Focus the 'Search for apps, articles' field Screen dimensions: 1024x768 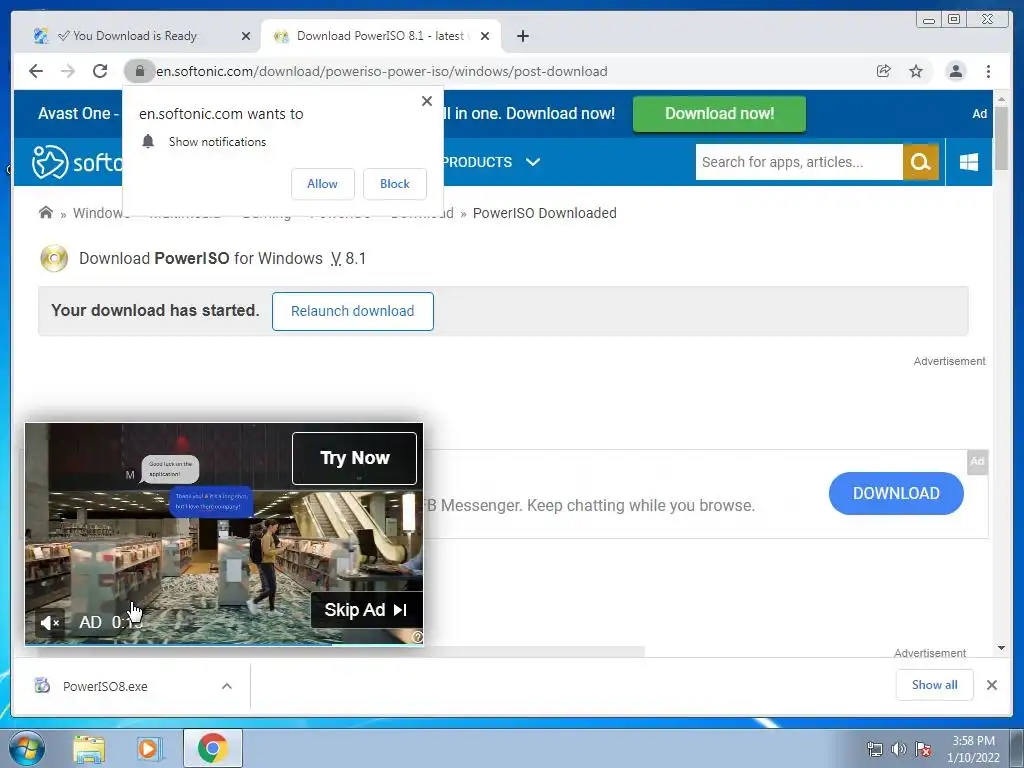click(x=799, y=162)
